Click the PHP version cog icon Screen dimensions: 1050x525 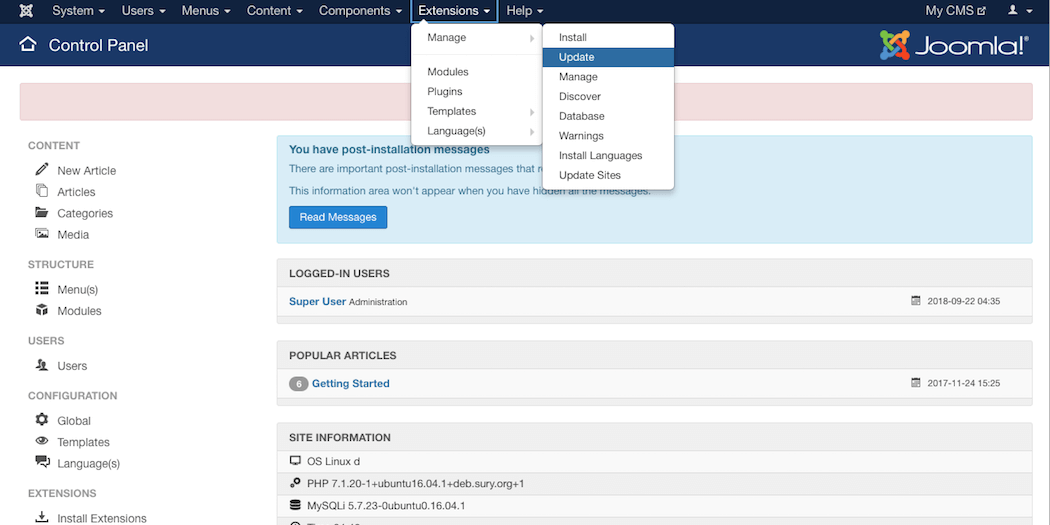click(x=295, y=483)
